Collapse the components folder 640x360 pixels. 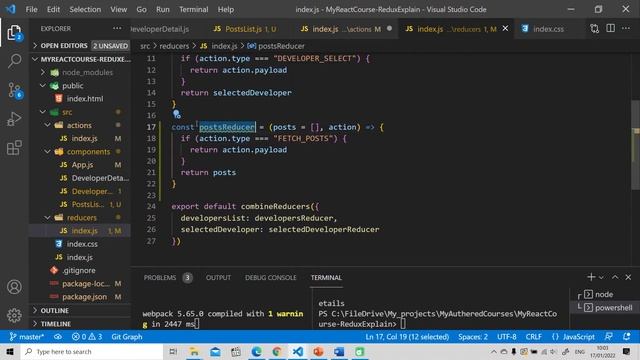tap(80, 151)
